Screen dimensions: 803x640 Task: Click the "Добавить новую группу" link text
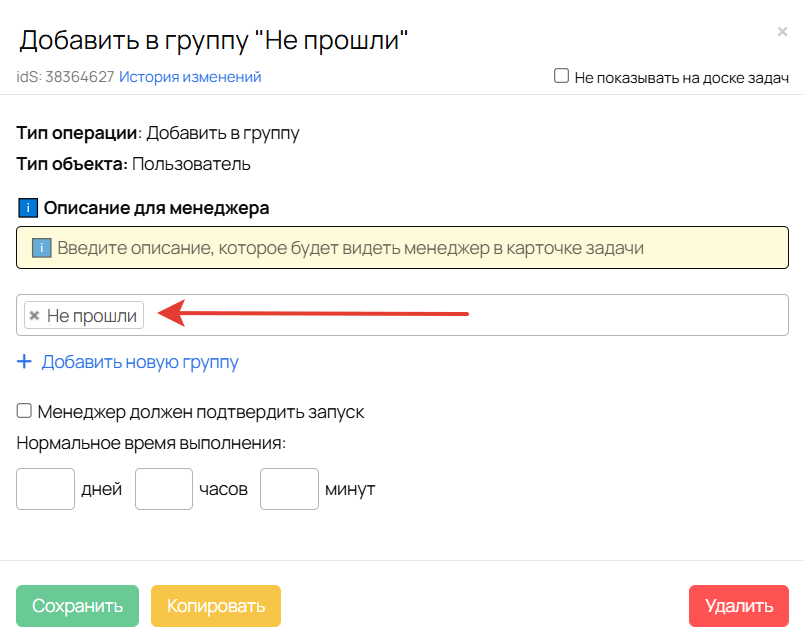pos(140,362)
